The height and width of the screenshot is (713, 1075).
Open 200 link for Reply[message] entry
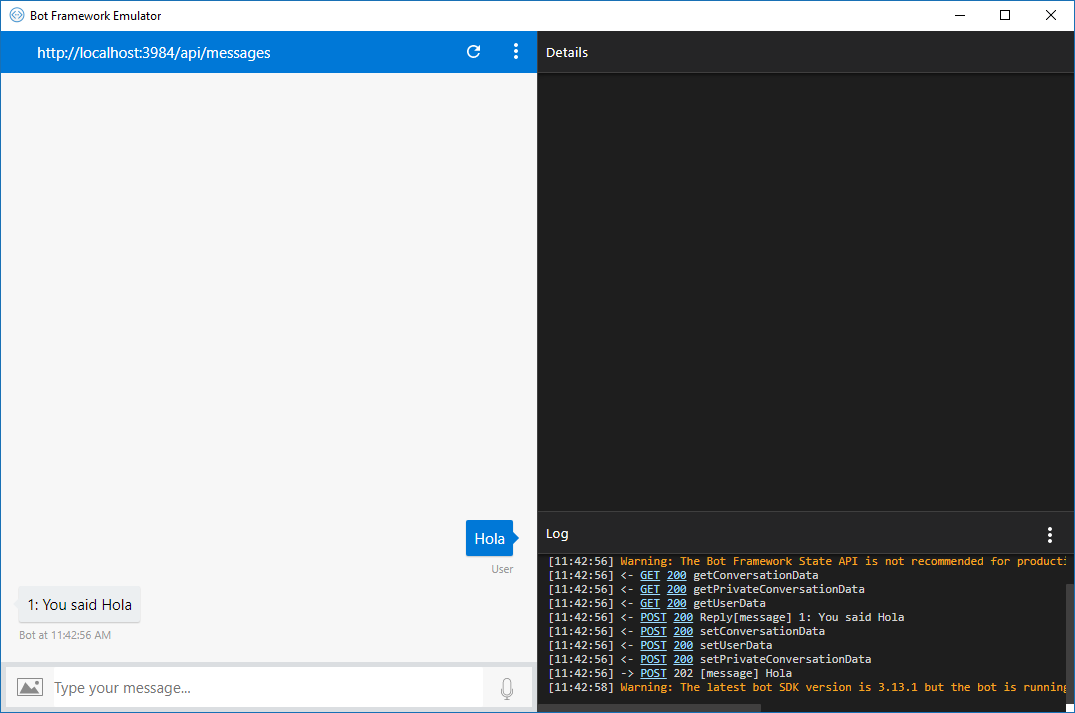click(684, 617)
